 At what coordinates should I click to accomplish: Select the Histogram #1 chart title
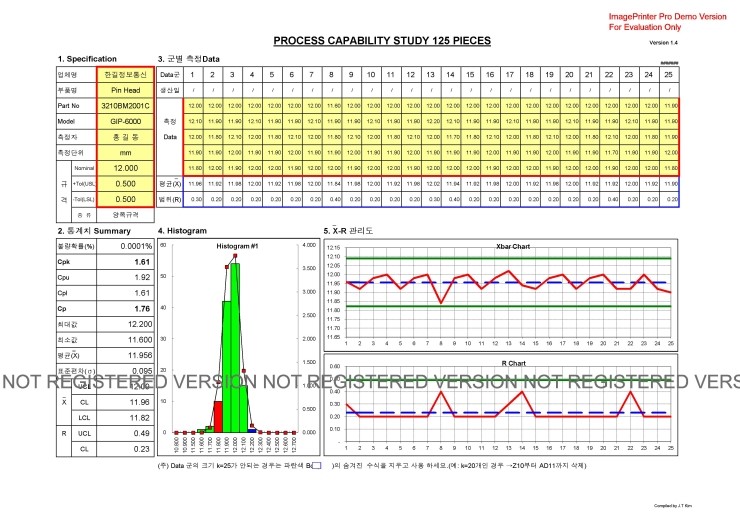(x=237, y=246)
